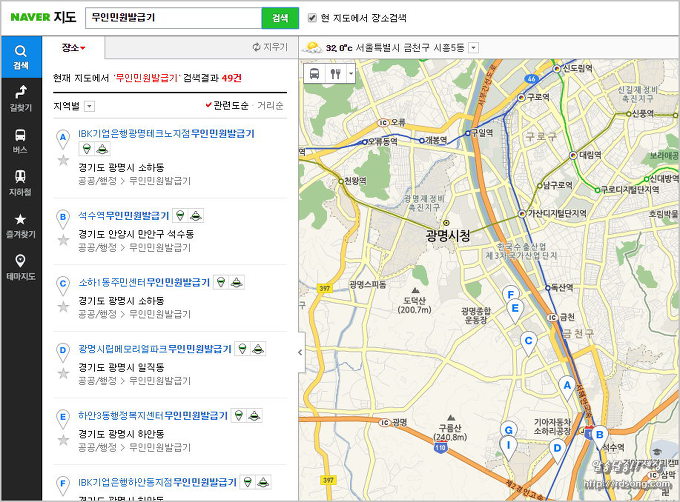Image resolution: width=680 pixels, height=502 pixels.
Task: Click map marker I
Action: [x=508, y=448]
